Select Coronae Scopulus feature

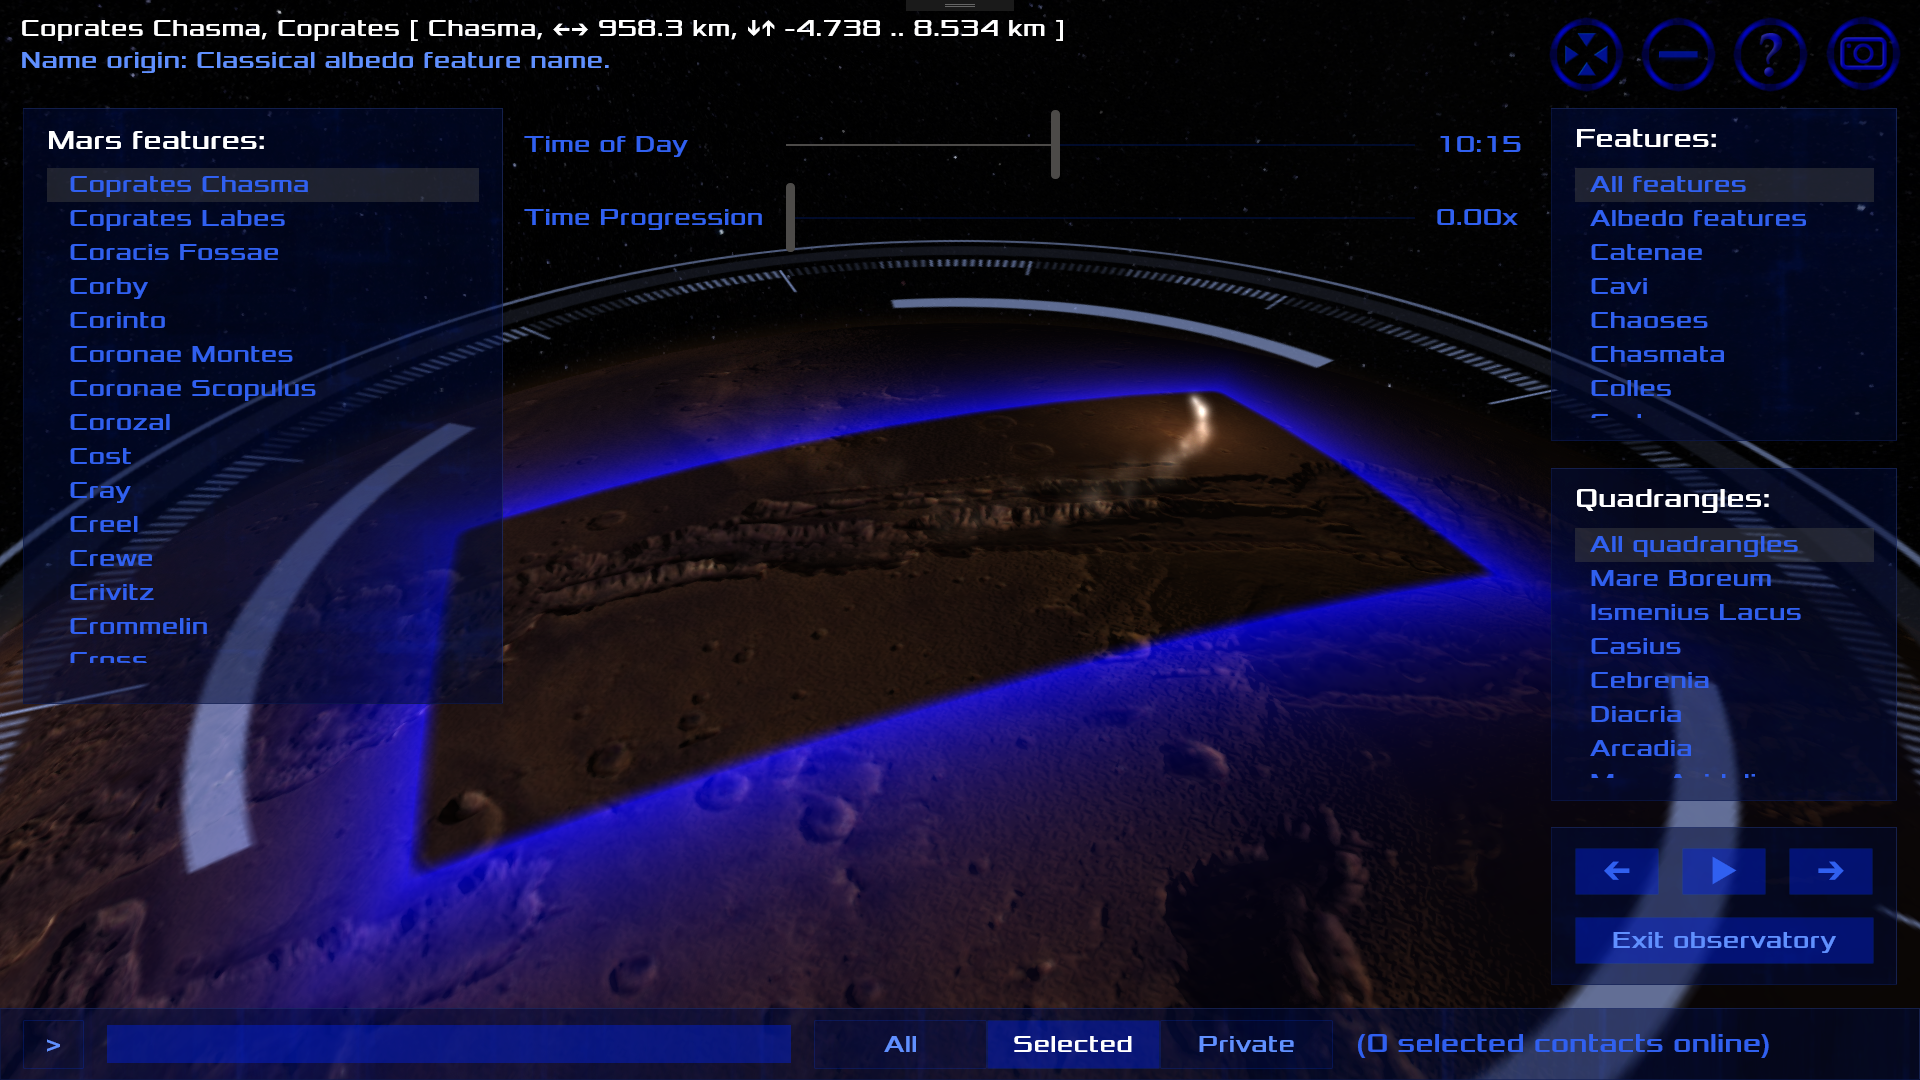pos(262,389)
